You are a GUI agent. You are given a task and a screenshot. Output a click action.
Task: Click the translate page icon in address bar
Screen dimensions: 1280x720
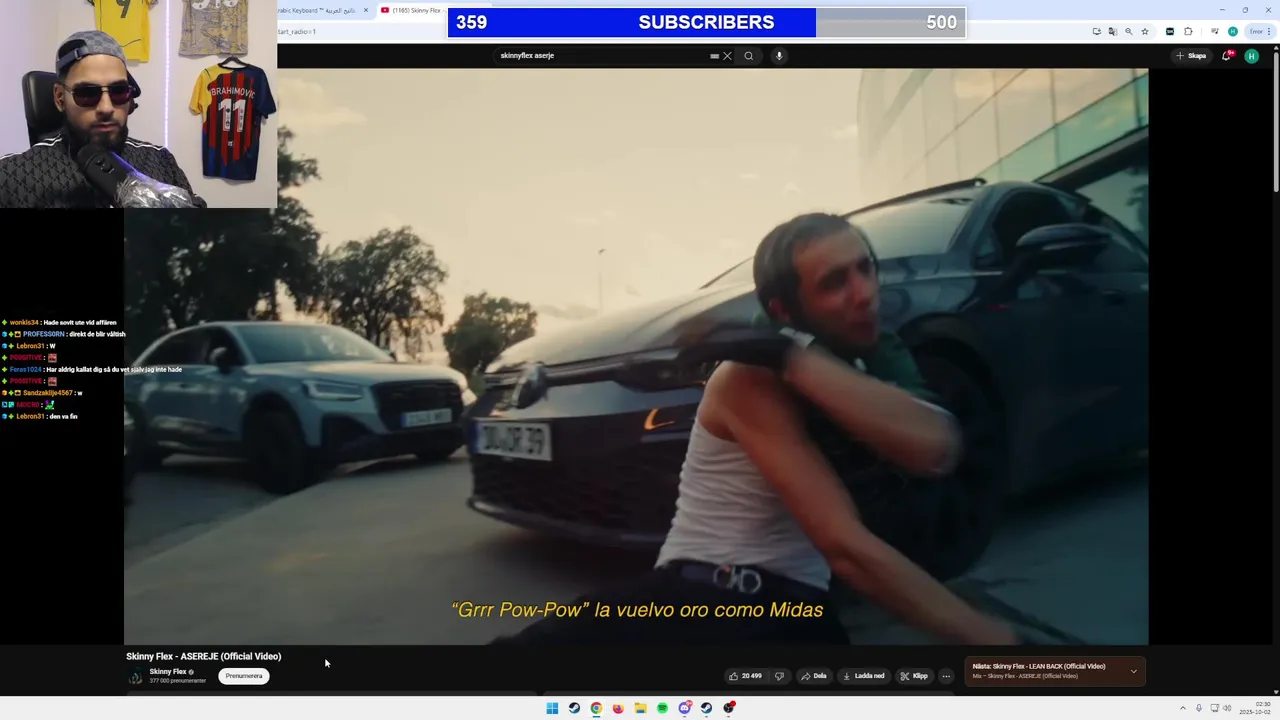click(1112, 31)
